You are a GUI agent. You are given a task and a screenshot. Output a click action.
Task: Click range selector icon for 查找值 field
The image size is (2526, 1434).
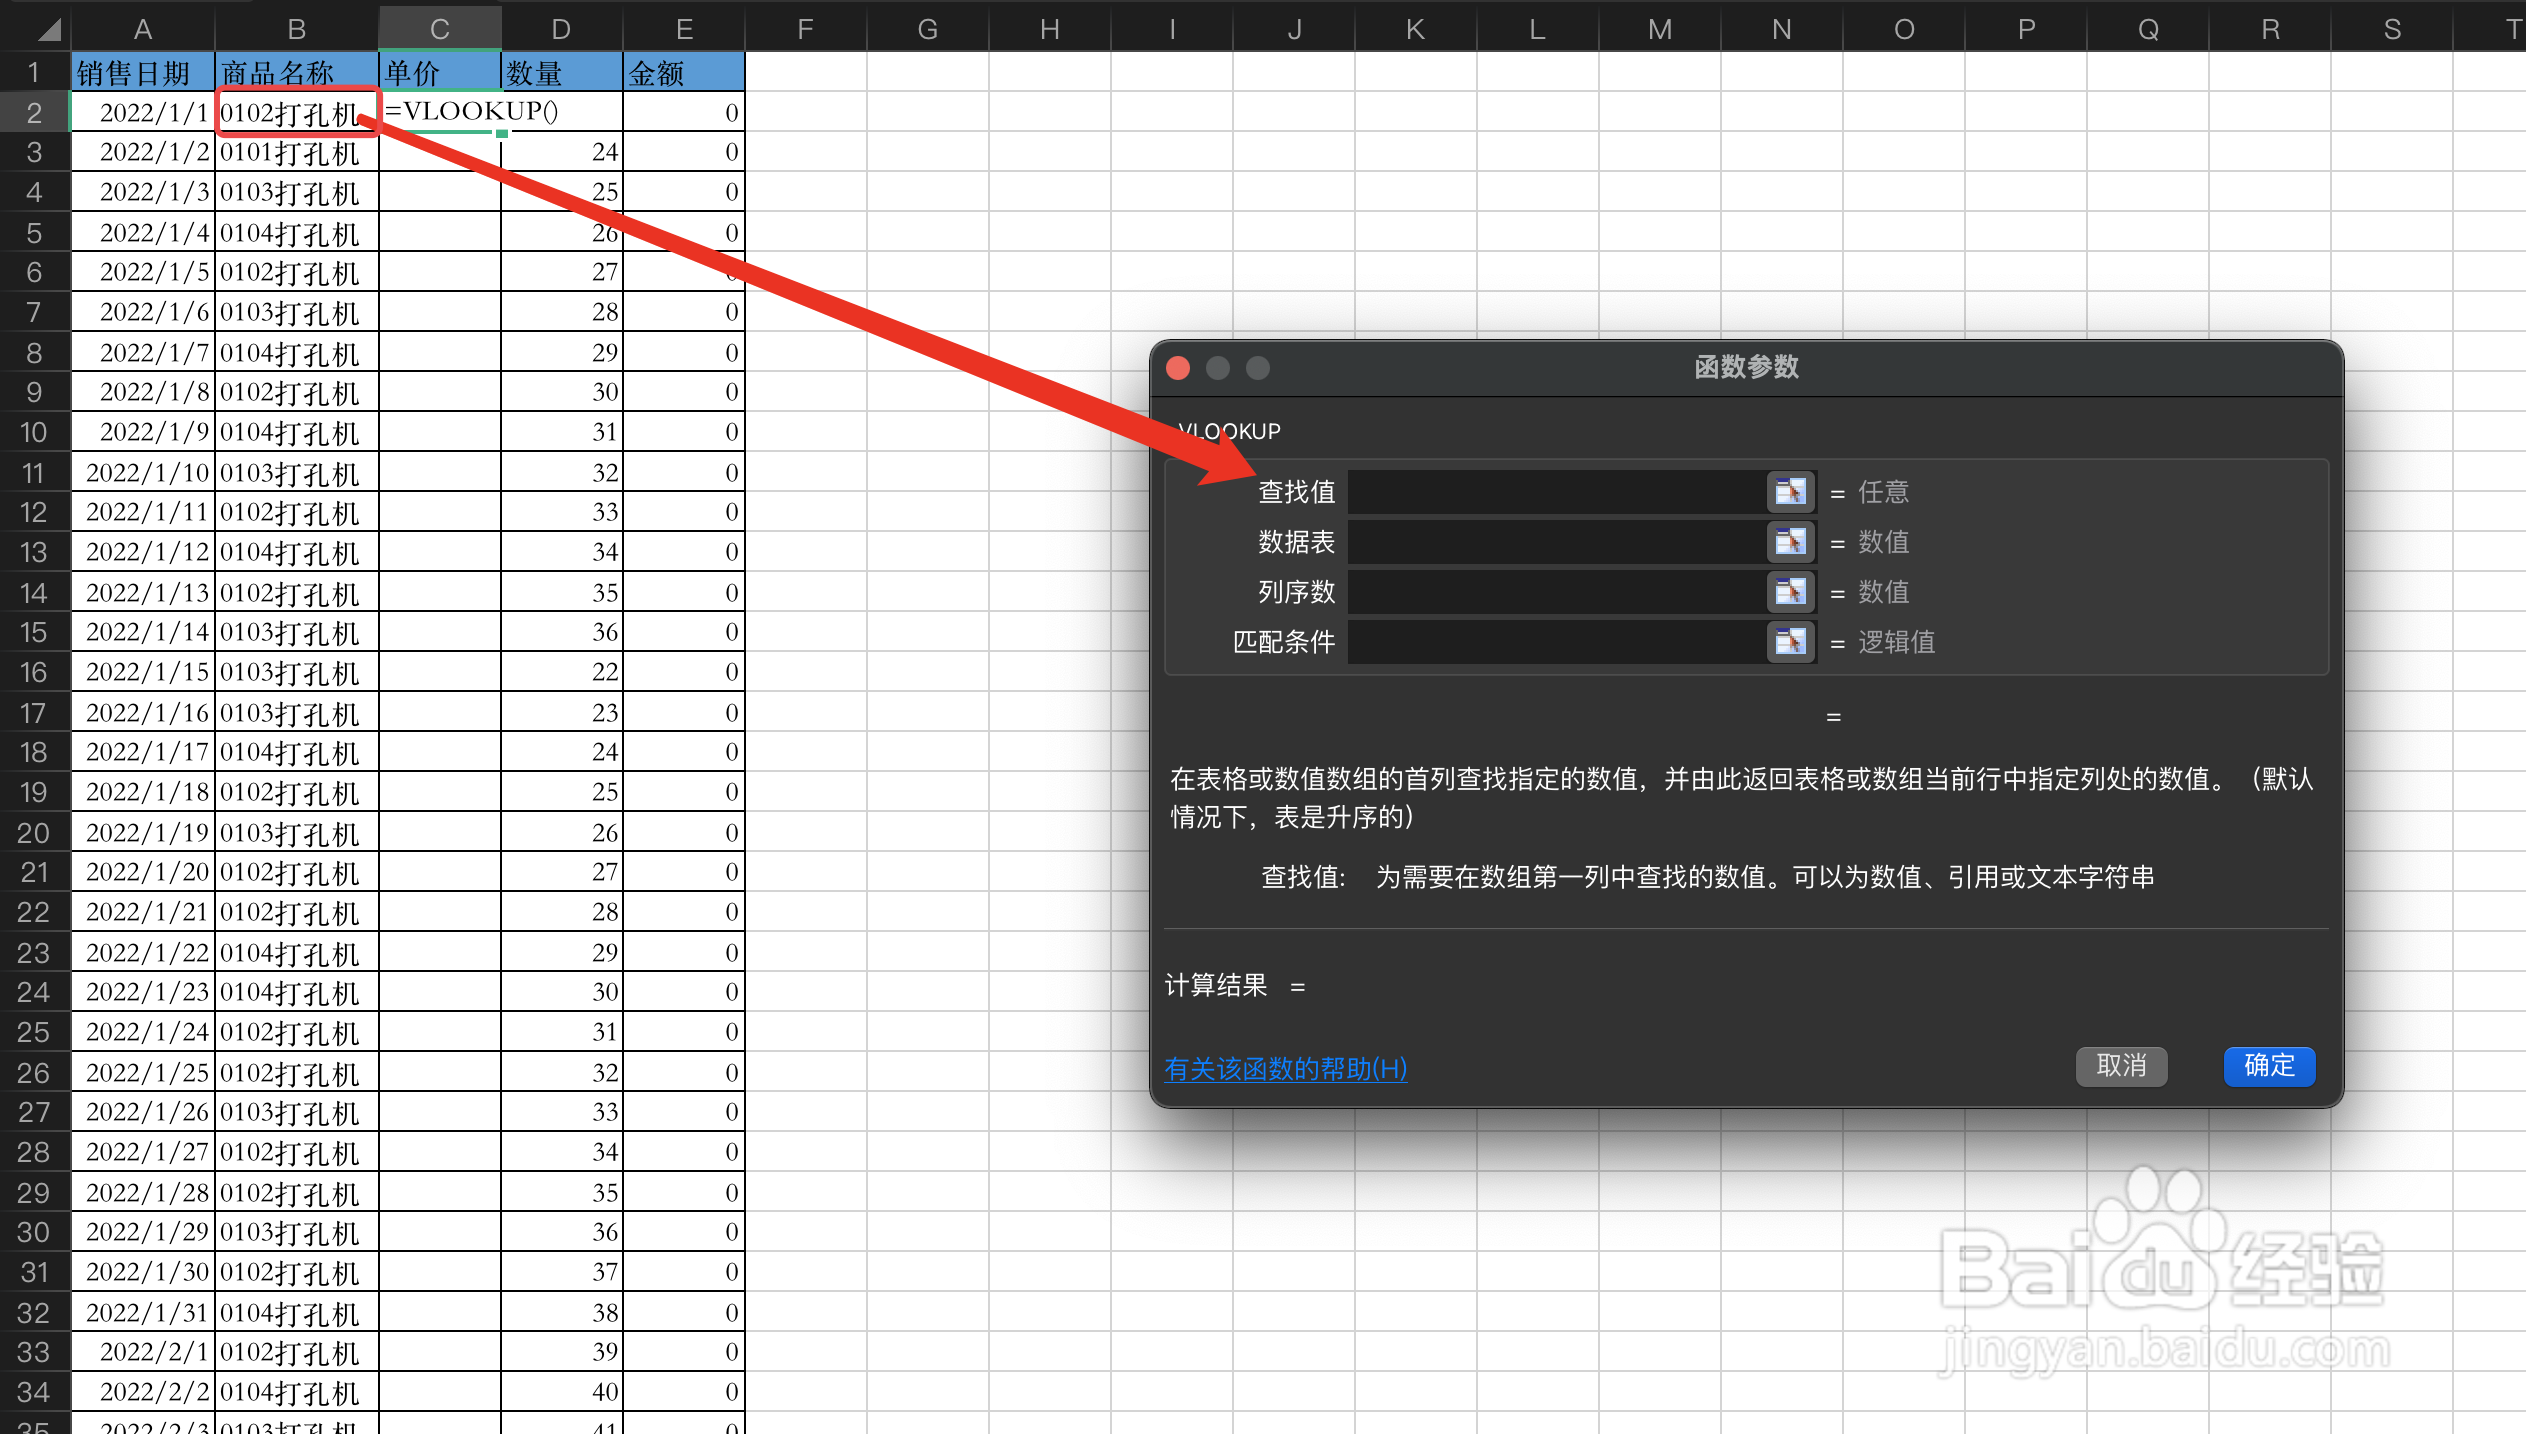(x=1790, y=492)
